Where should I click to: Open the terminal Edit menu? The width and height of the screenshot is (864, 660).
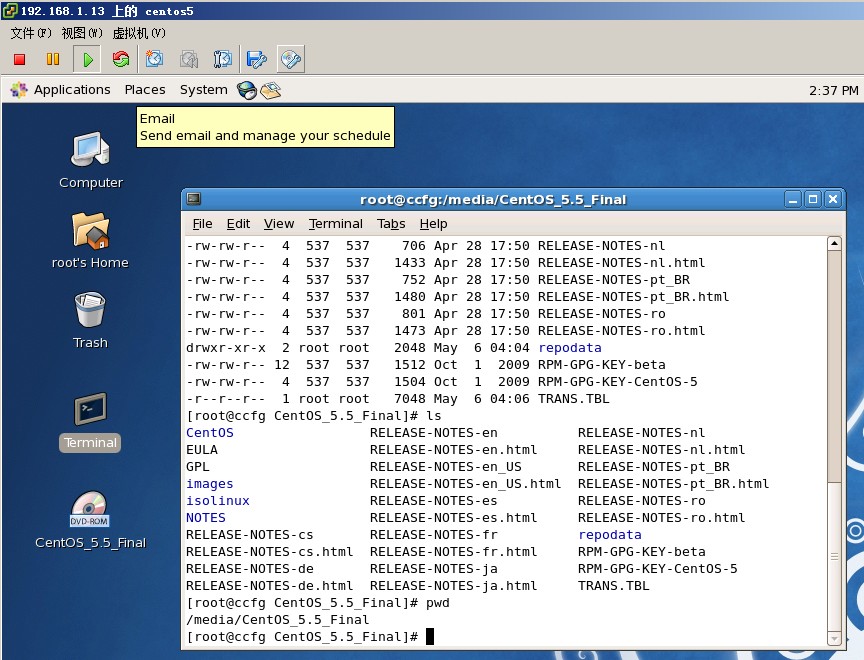(238, 224)
